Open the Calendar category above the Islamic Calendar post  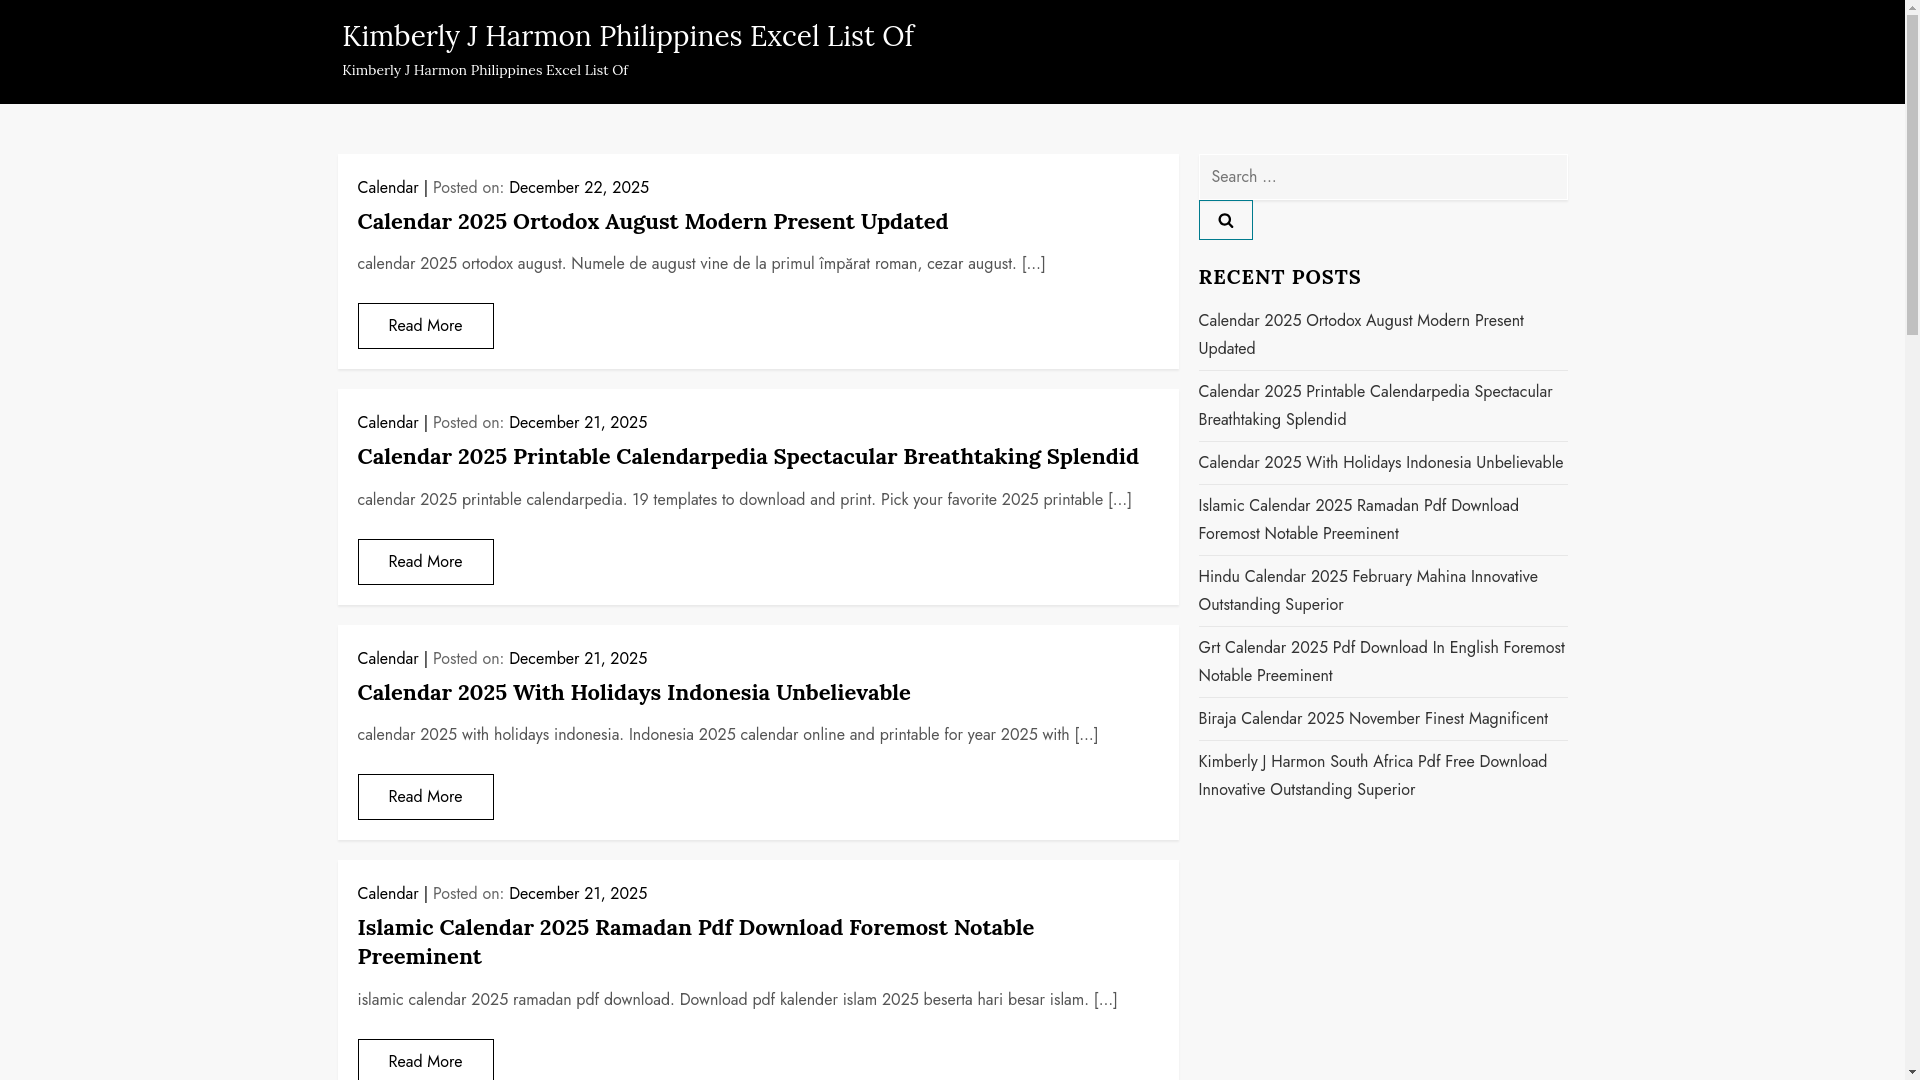pyautogui.click(x=388, y=893)
